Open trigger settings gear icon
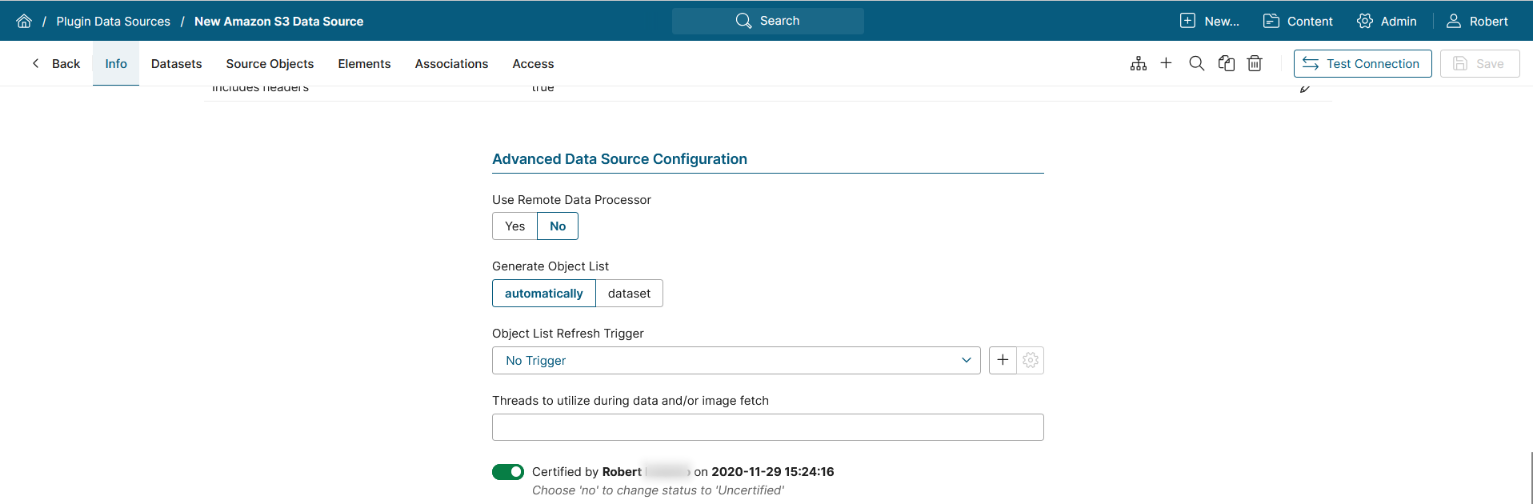 [x=1031, y=360]
